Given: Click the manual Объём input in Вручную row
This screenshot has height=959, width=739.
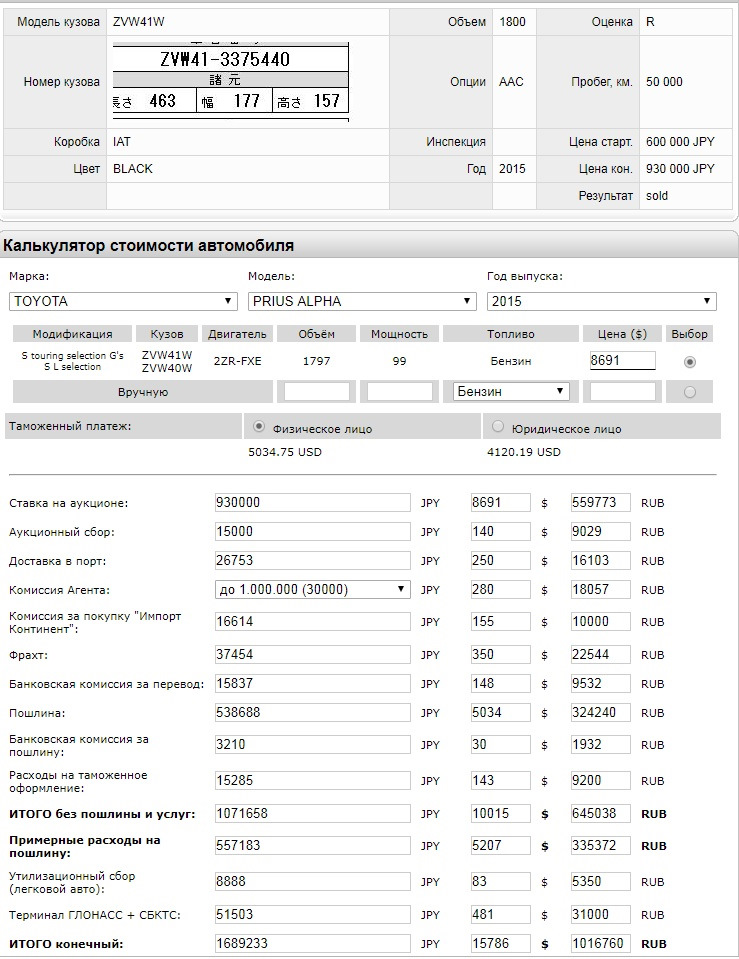Looking at the screenshot, I should [317, 391].
